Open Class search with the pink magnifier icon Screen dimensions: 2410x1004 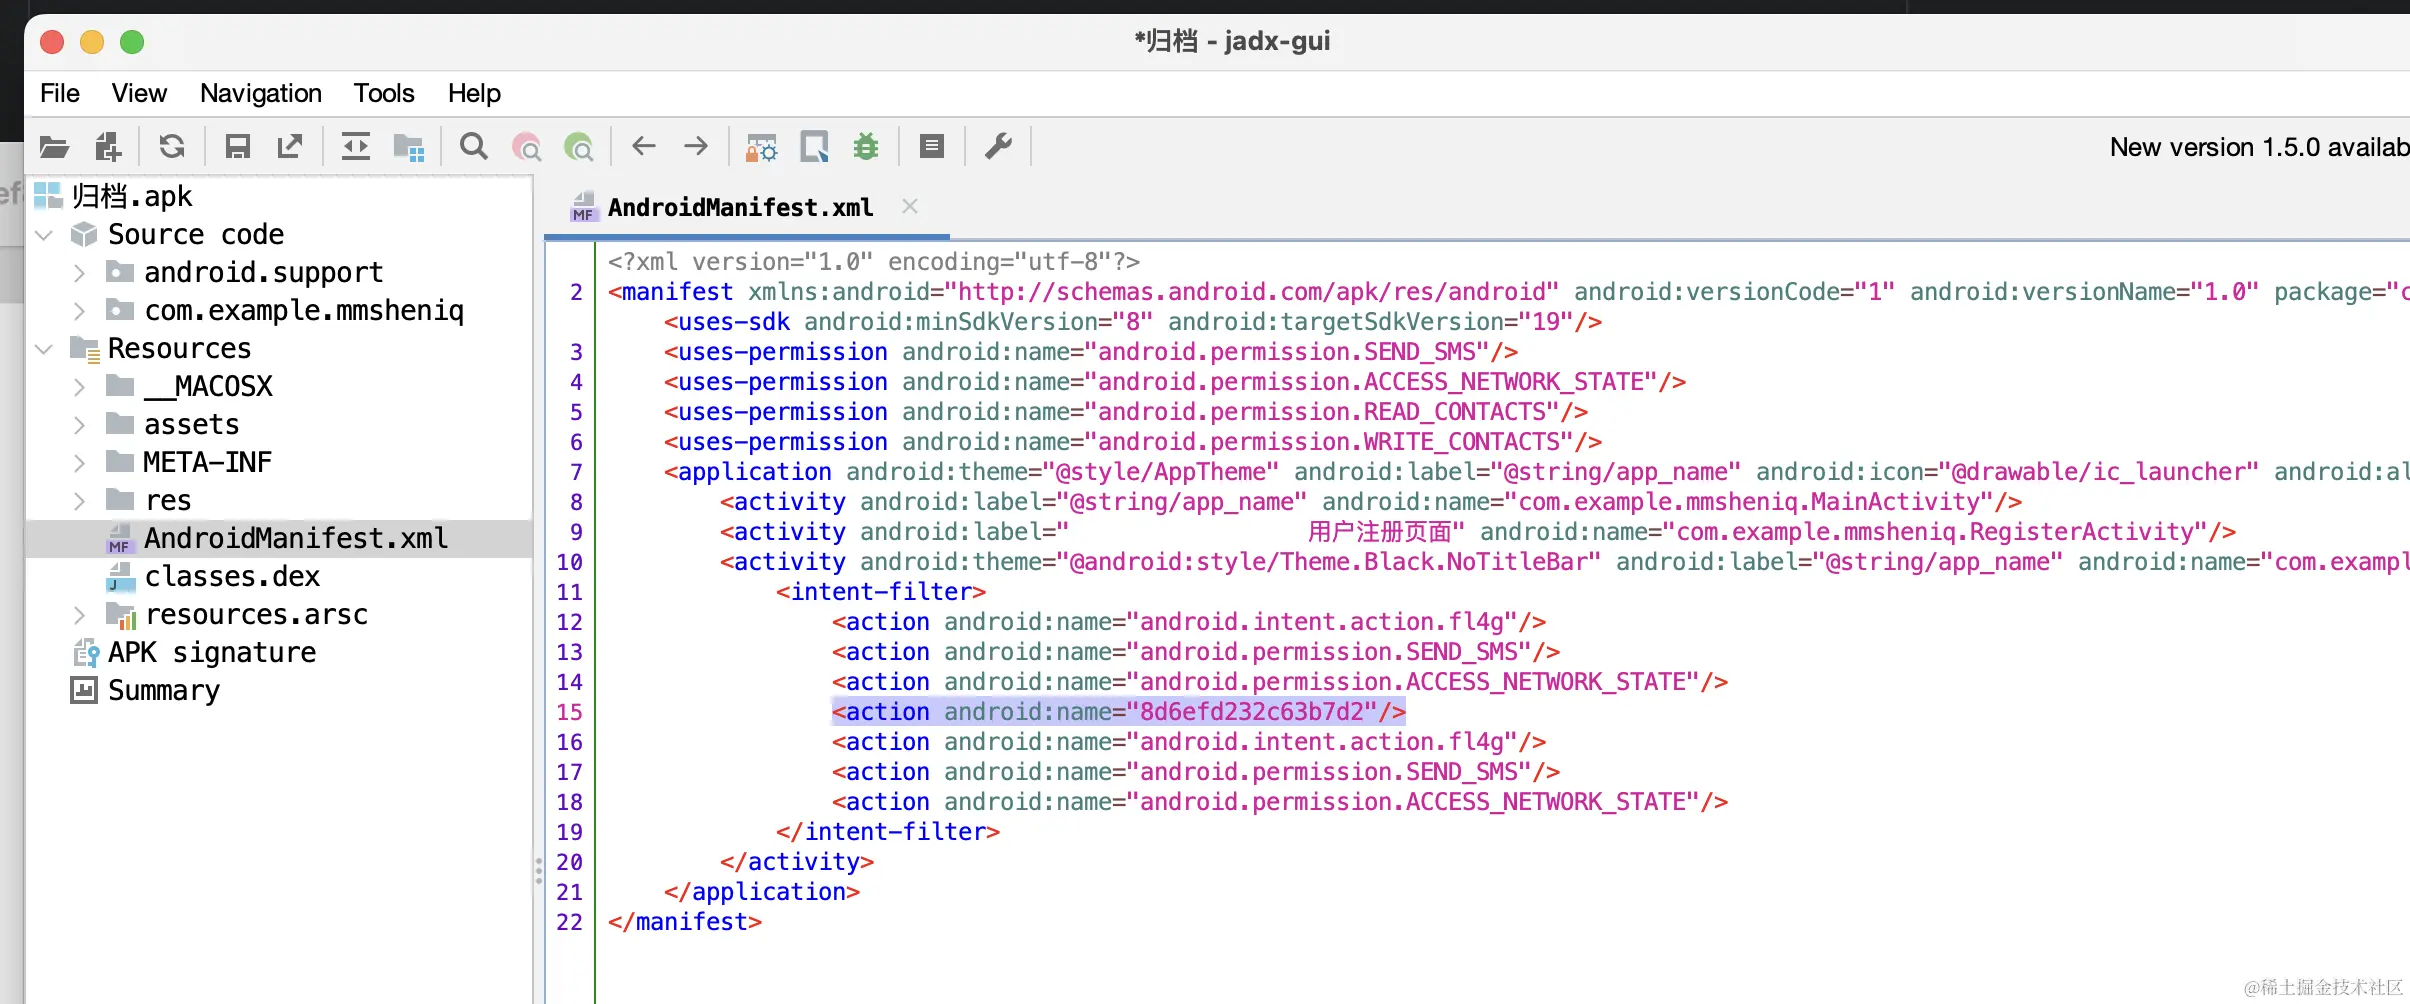[x=527, y=147]
